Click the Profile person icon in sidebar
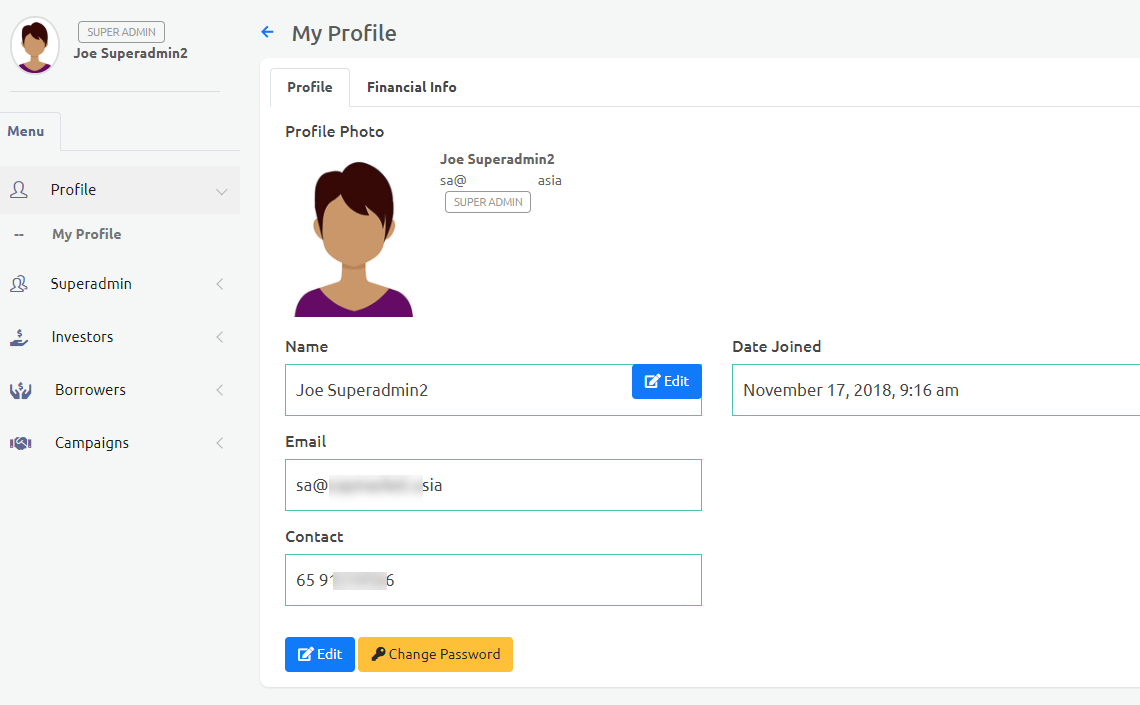This screenshot has height=705, width=1140. tap(19, 190)
